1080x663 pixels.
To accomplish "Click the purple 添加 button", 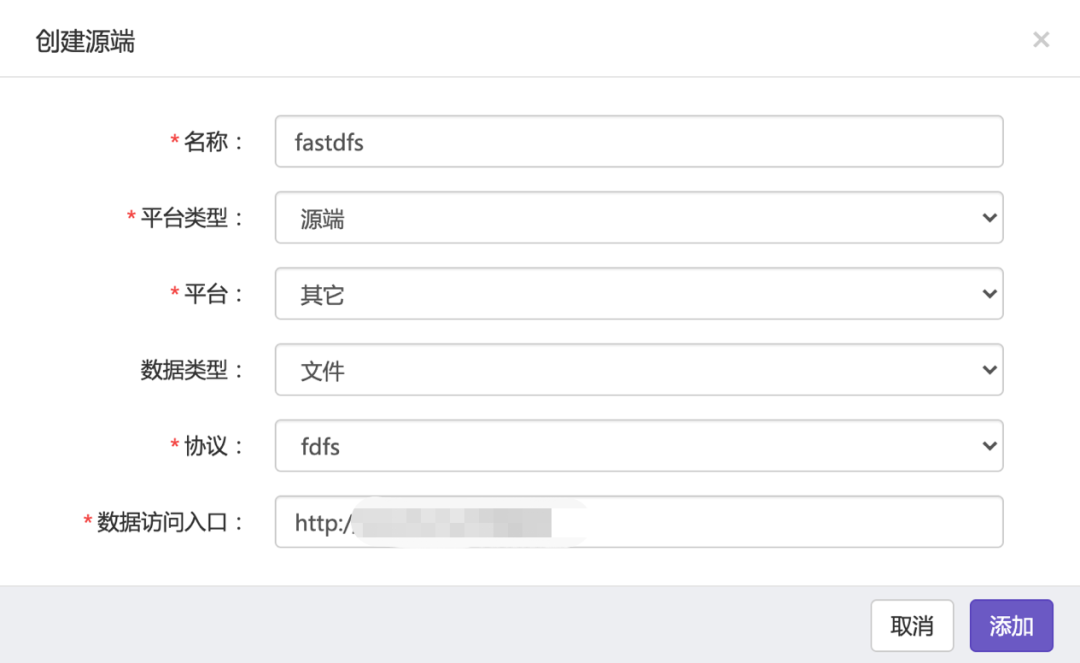I will coord(1011,626).
